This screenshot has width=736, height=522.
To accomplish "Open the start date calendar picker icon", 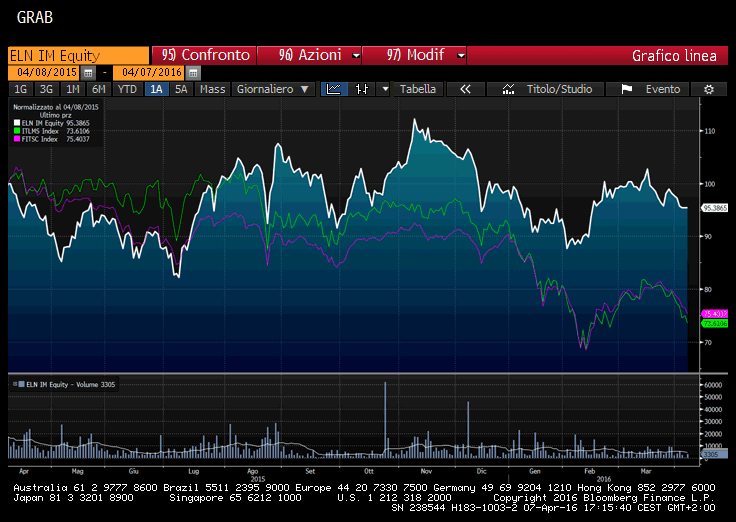I will click(x=88, y=73).
